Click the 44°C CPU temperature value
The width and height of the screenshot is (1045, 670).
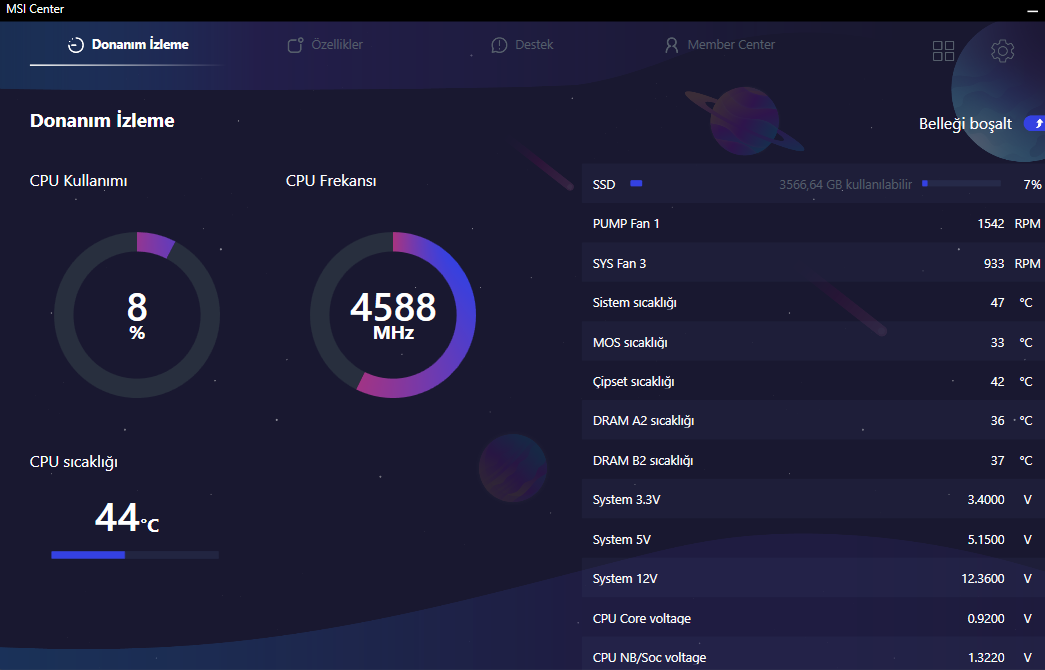tap(127, 517)
